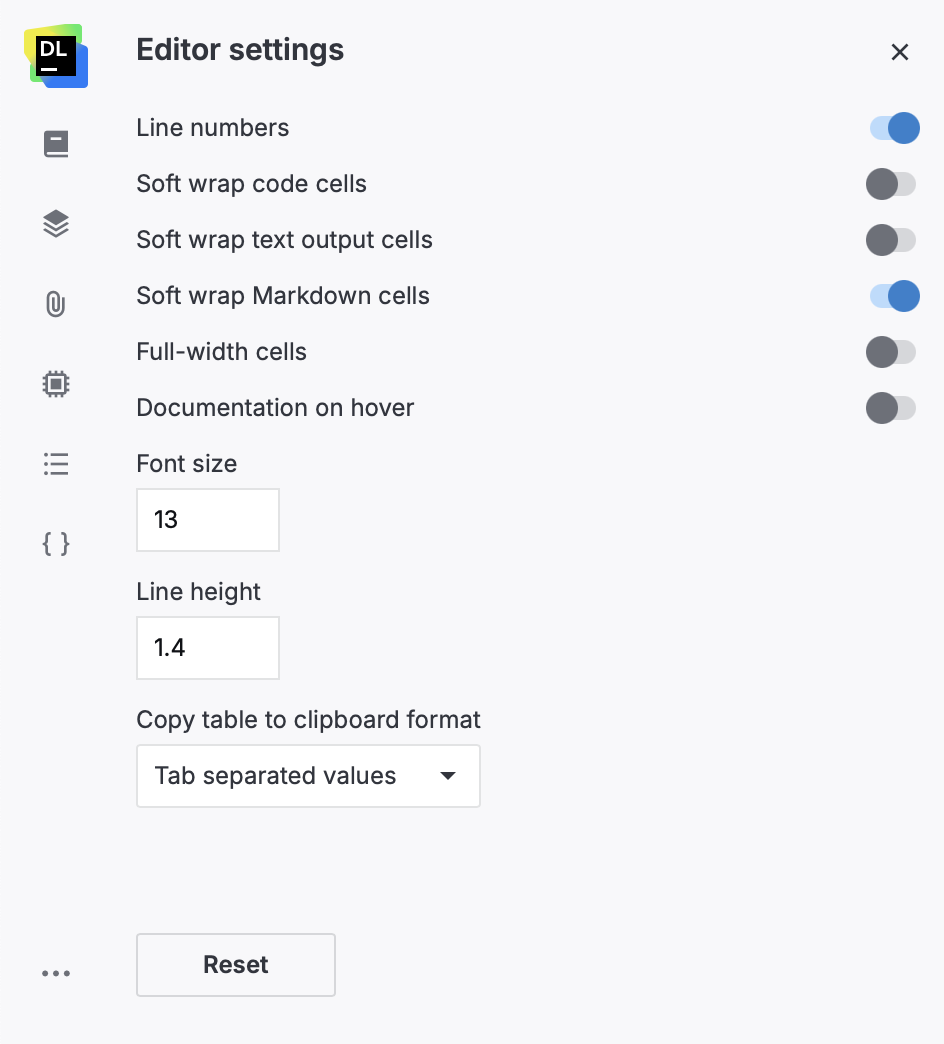Open the copy table clipboard format dropdown
Viewport: 944px width, 1044px height.
point(308,776)
